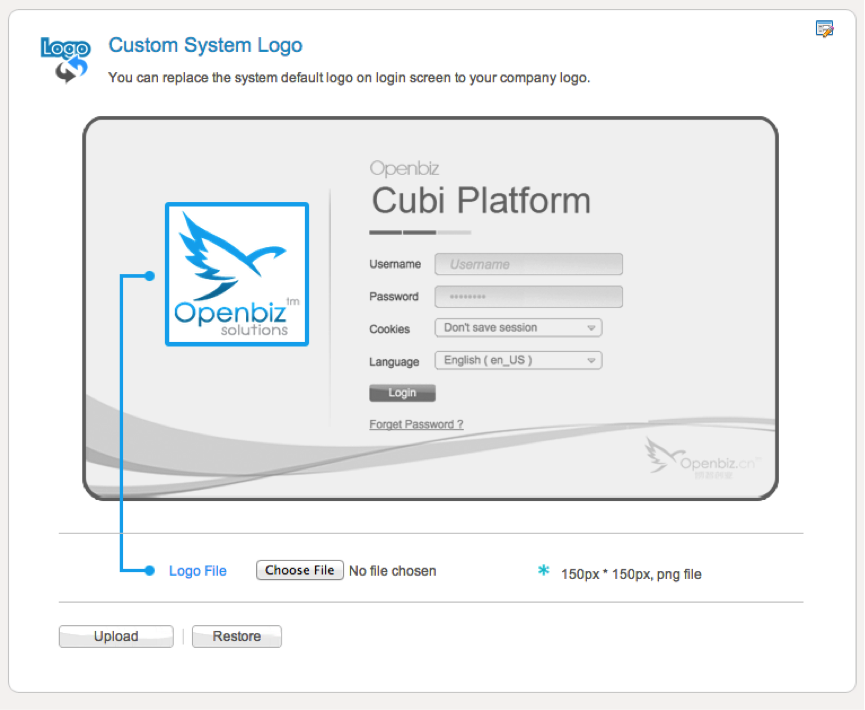
Task: Click the Cubi Platform title text
Action: pyautogui.click(x=481, y=200)
